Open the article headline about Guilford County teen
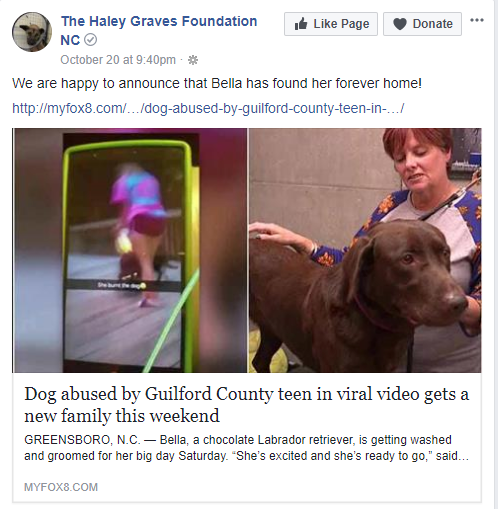498x509 pixels. 247,405
